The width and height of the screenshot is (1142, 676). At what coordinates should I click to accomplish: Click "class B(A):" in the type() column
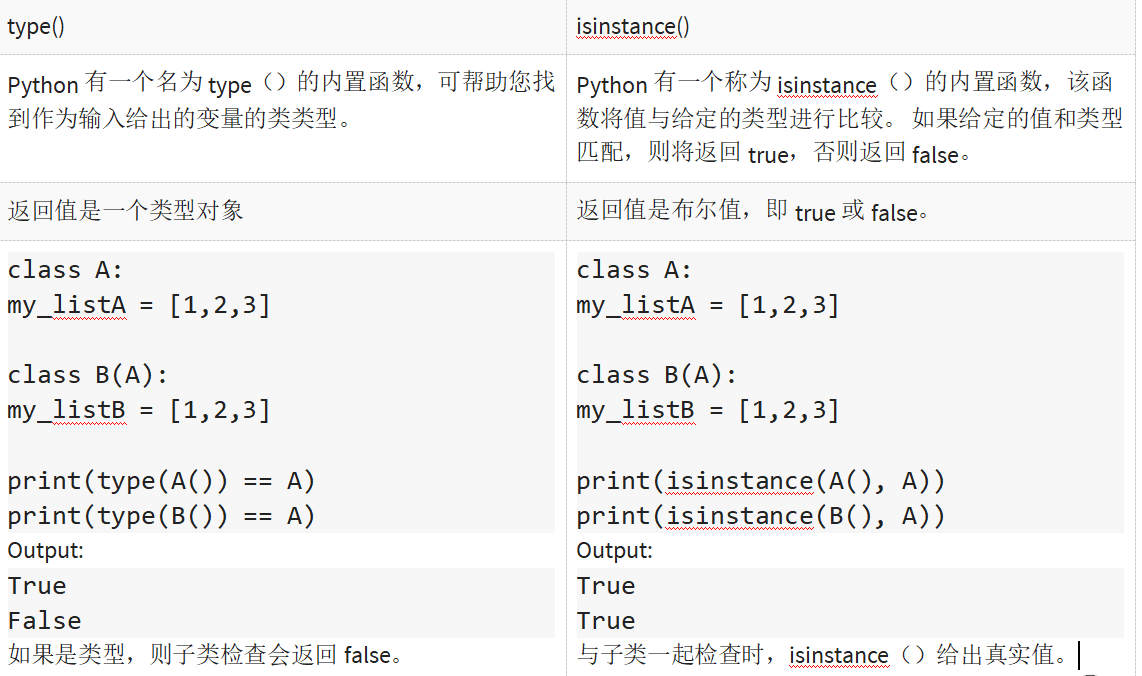pos(88,375)
